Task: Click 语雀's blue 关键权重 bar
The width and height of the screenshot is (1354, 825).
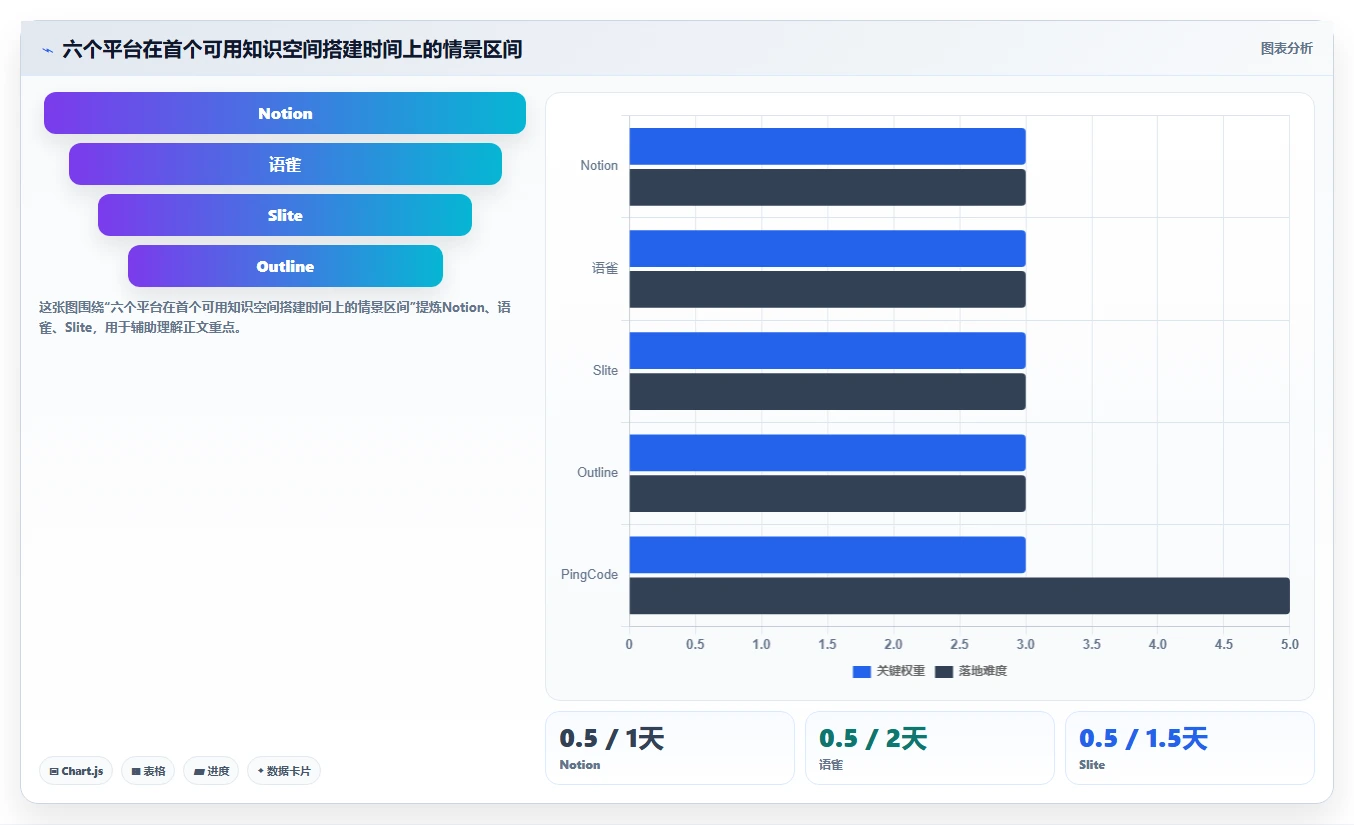Action: point(827,248)
